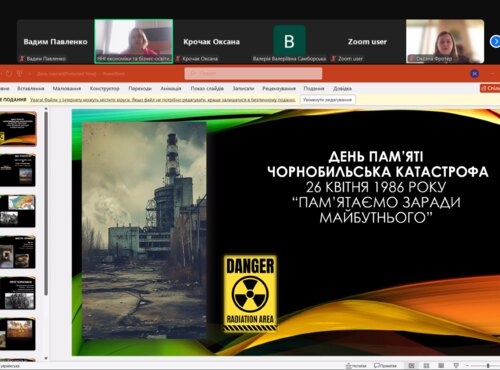Screen dimensions: 500x370
Task: Click the language indicator in the status bar
Action: click(x=10, y=366)
